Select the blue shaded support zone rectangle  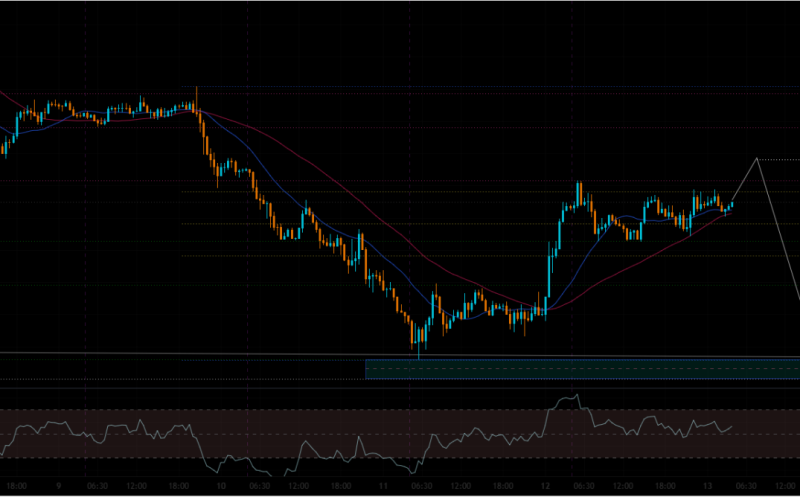(x=582, y=369)
